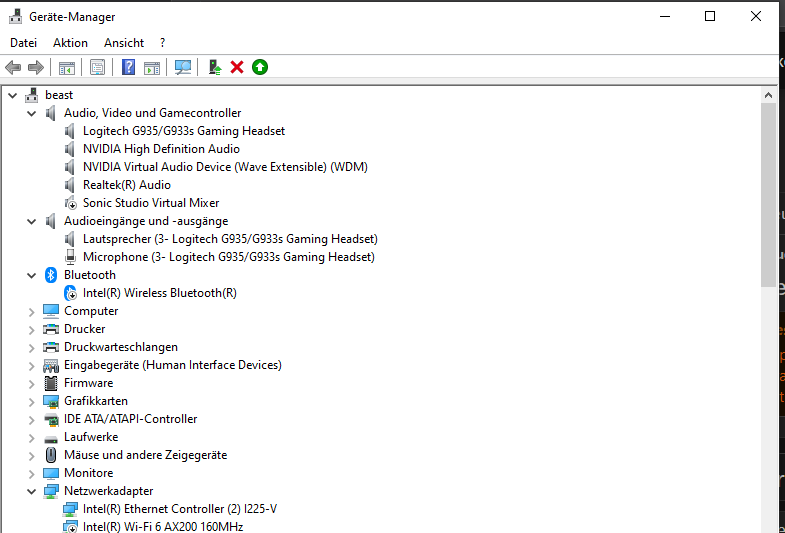The height and width of the screenshot is (533, 785).
Task: Collapse Audio, Video und Gamecontroller category
Action: [x=32, y=114]
